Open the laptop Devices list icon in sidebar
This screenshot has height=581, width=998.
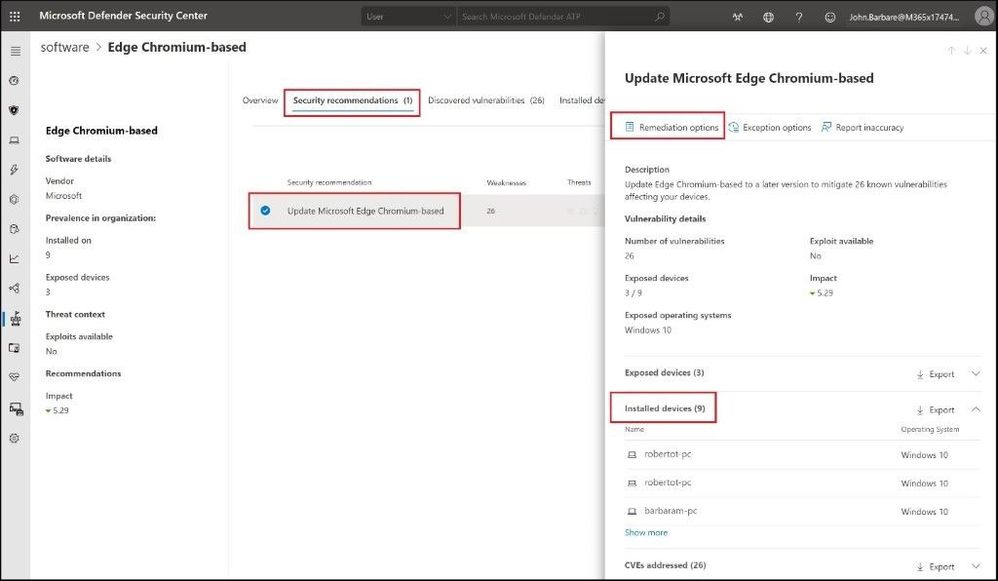[x=15, y=140]
